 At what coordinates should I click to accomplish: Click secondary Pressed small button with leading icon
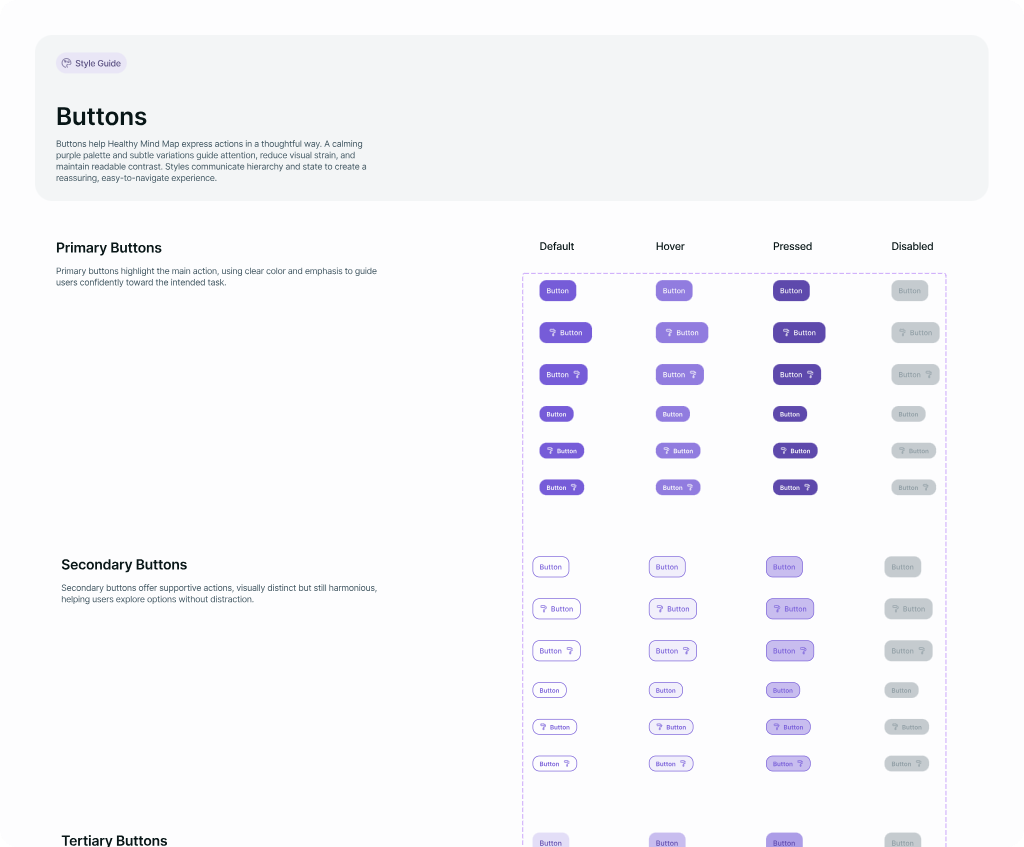click(788, 727)
